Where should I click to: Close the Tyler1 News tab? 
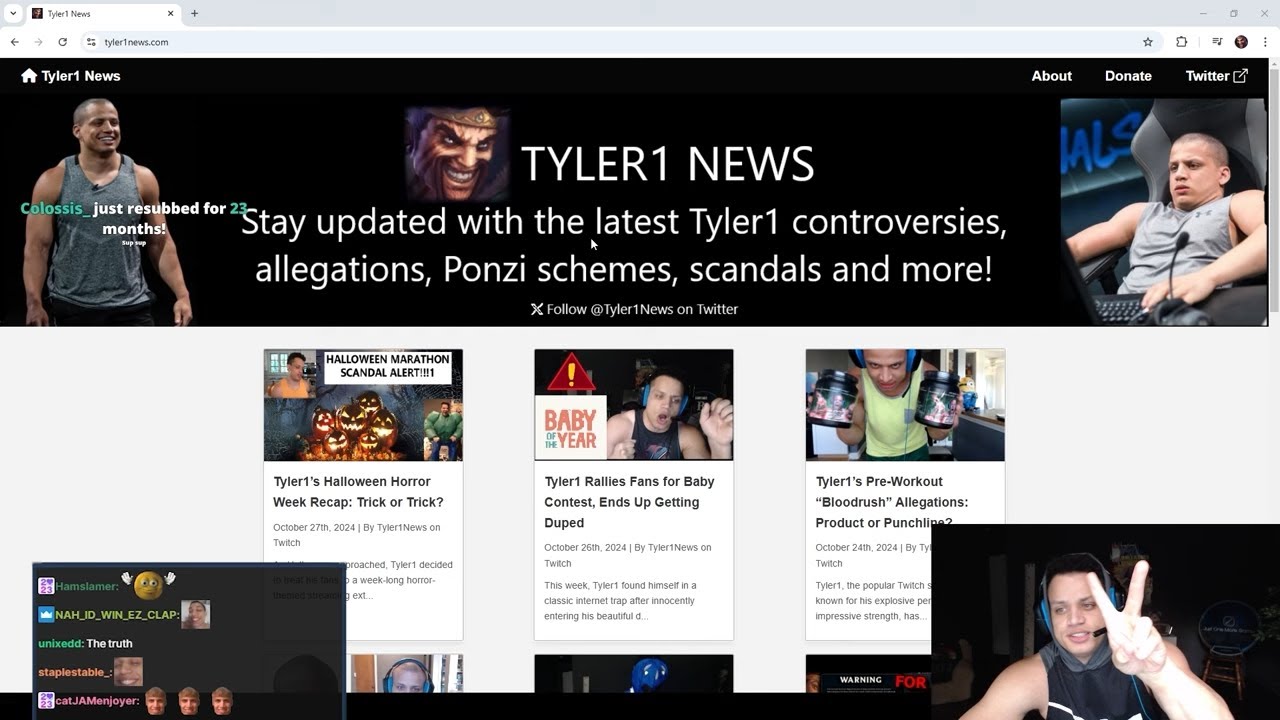[x=170, y=14]
